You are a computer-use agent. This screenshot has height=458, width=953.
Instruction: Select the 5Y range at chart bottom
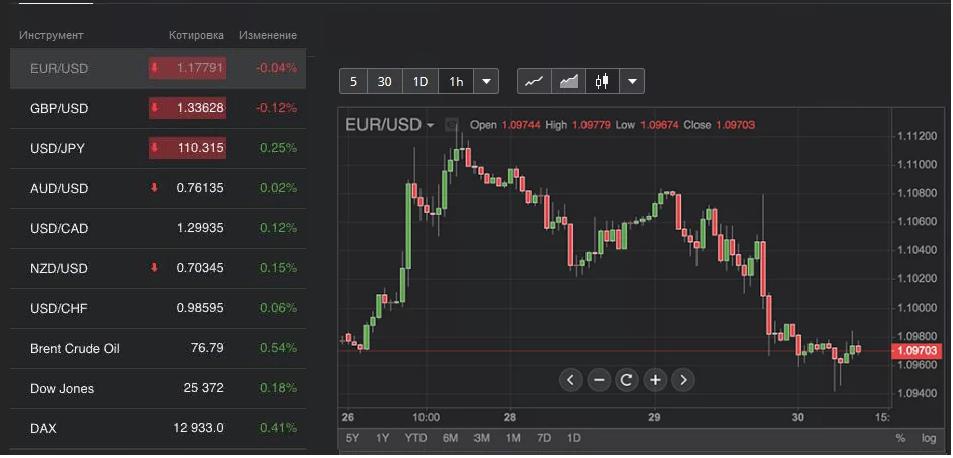coord(352,438)
